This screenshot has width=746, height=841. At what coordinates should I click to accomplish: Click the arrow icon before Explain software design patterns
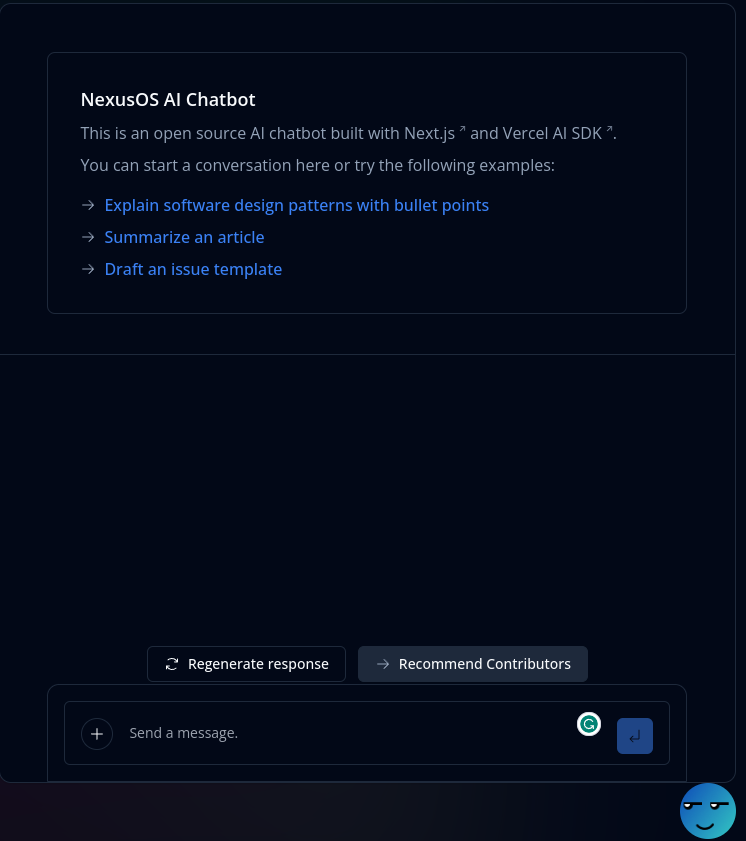point(89,205)
